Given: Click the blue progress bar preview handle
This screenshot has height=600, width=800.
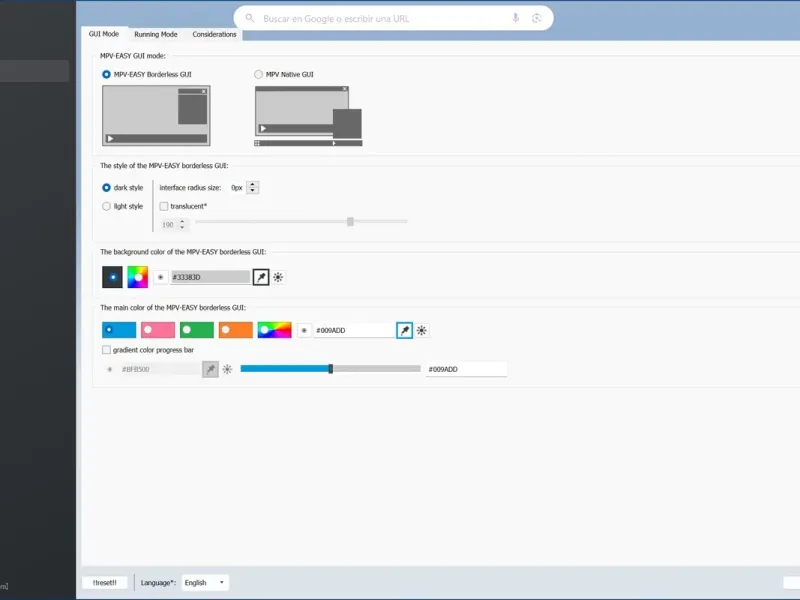Looking at the screenshot, I should click(331, 369).
